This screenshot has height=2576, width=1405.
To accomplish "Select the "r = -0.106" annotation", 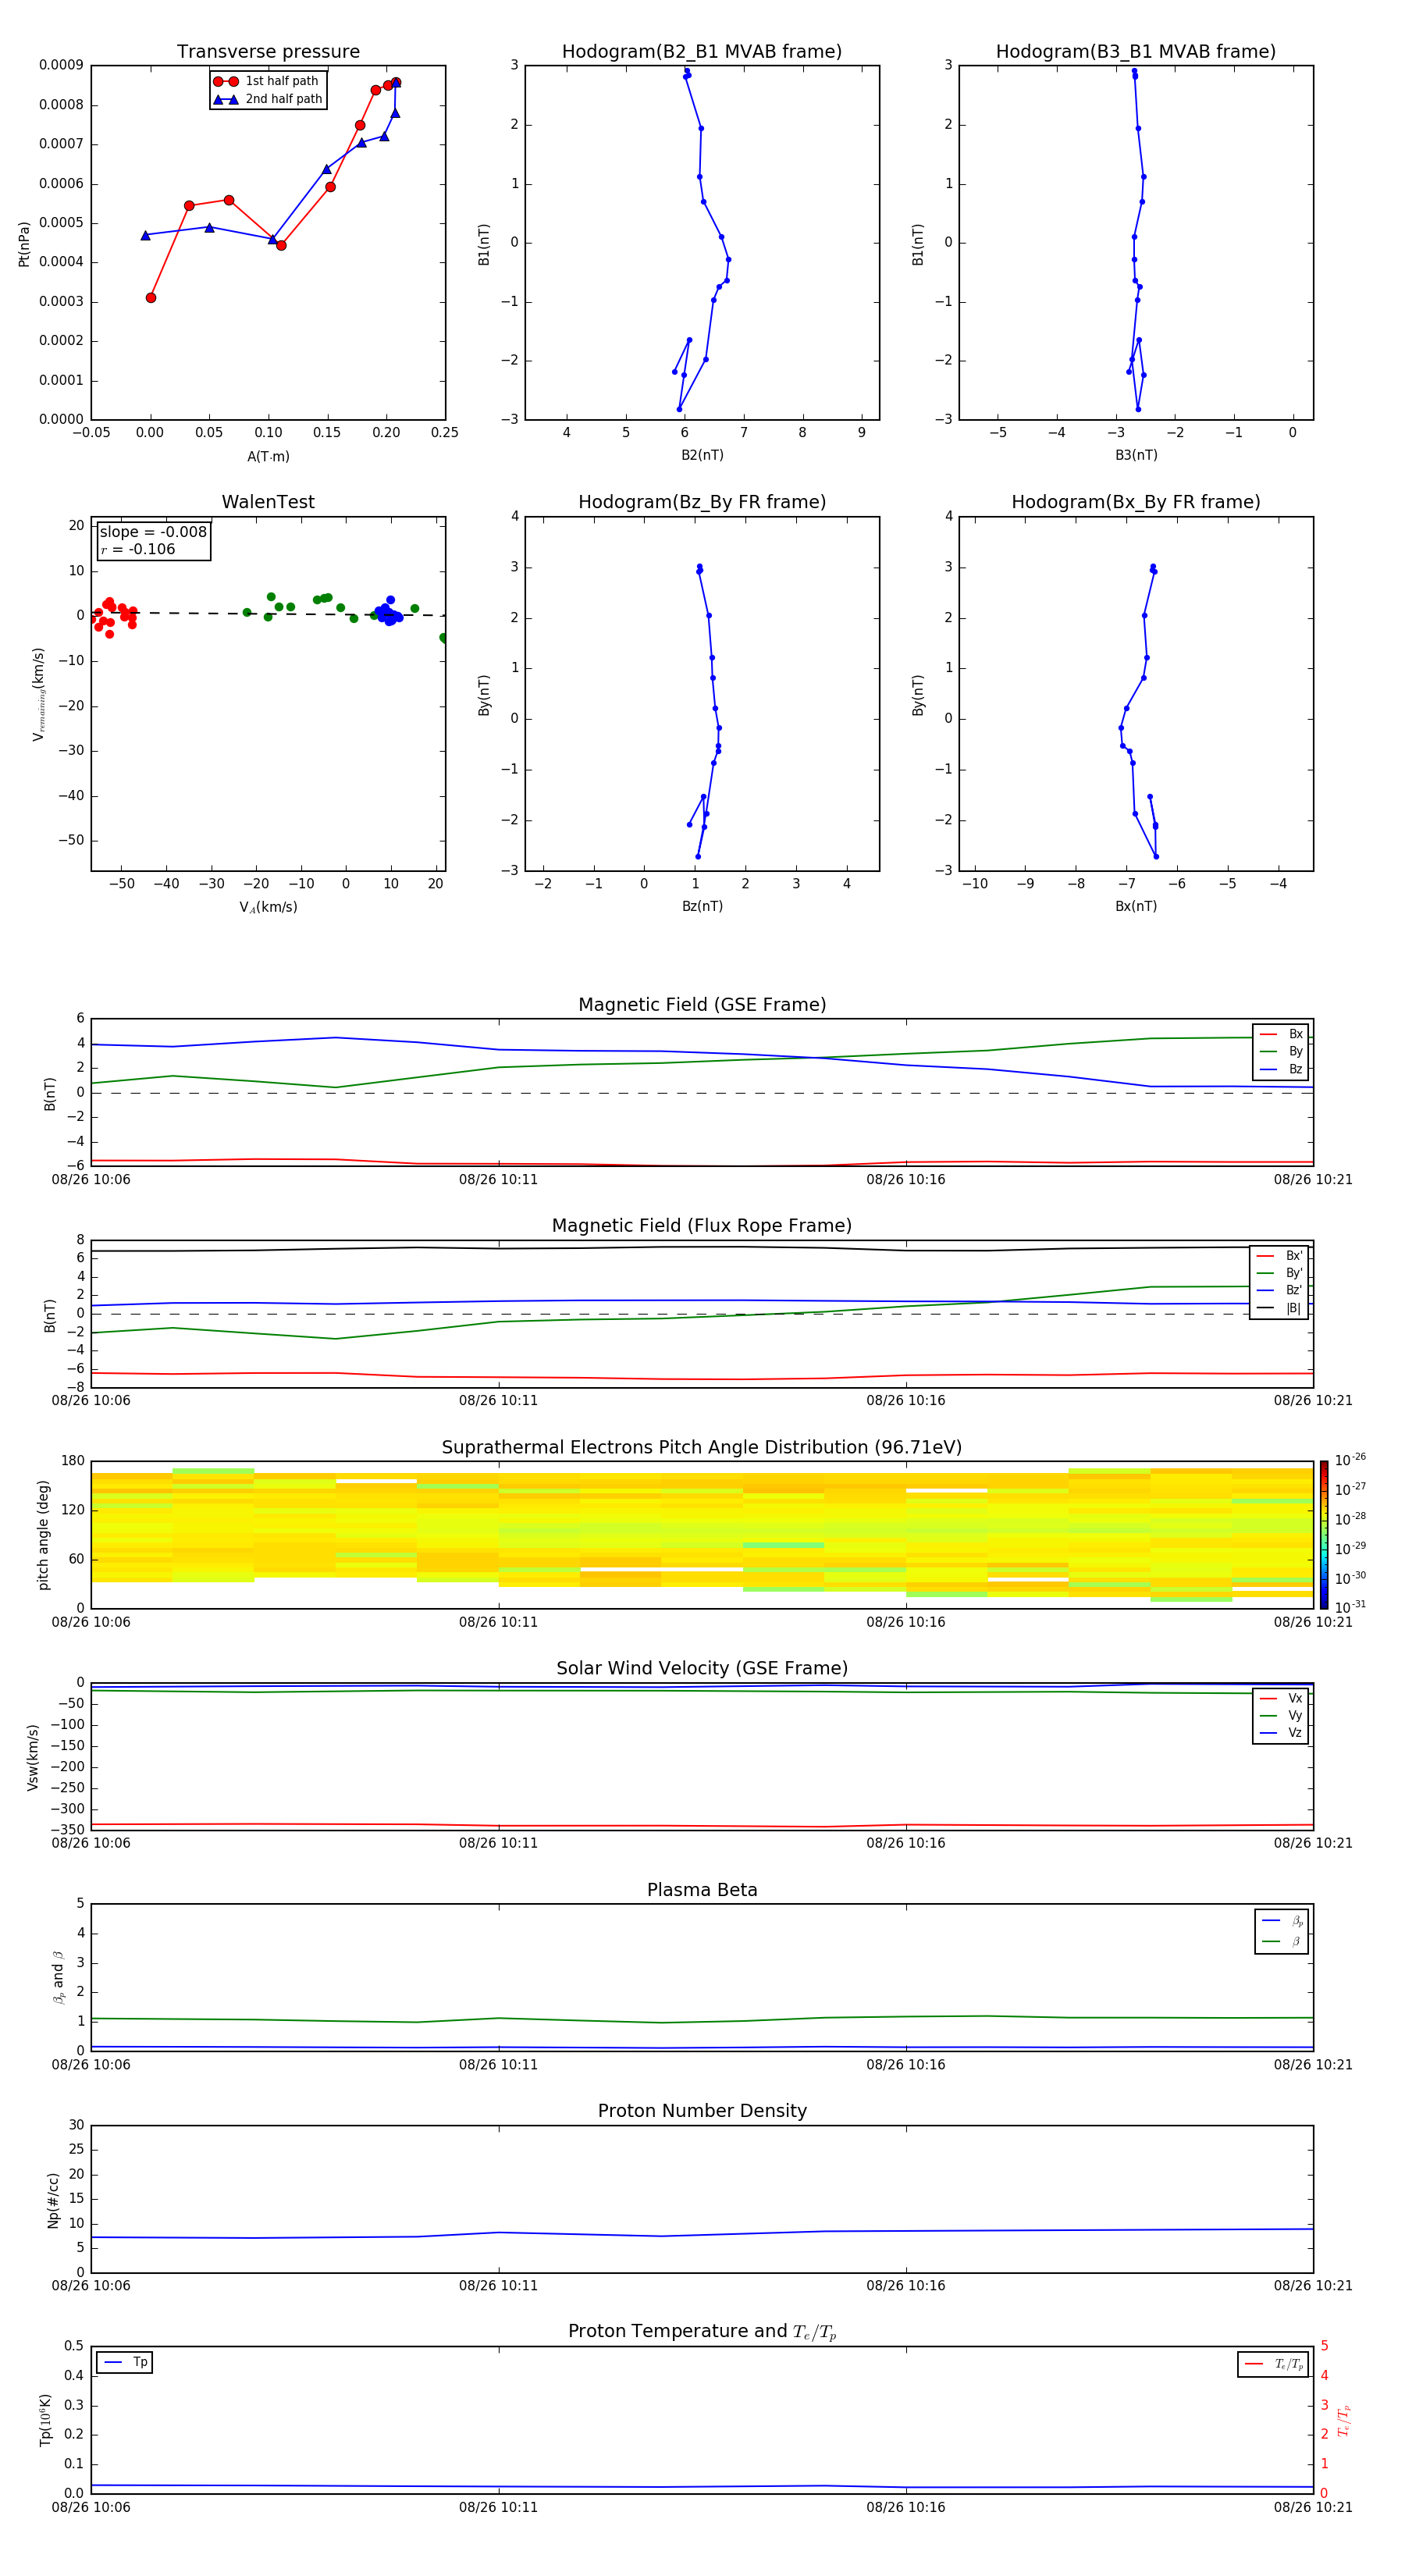I will [138, 549].
